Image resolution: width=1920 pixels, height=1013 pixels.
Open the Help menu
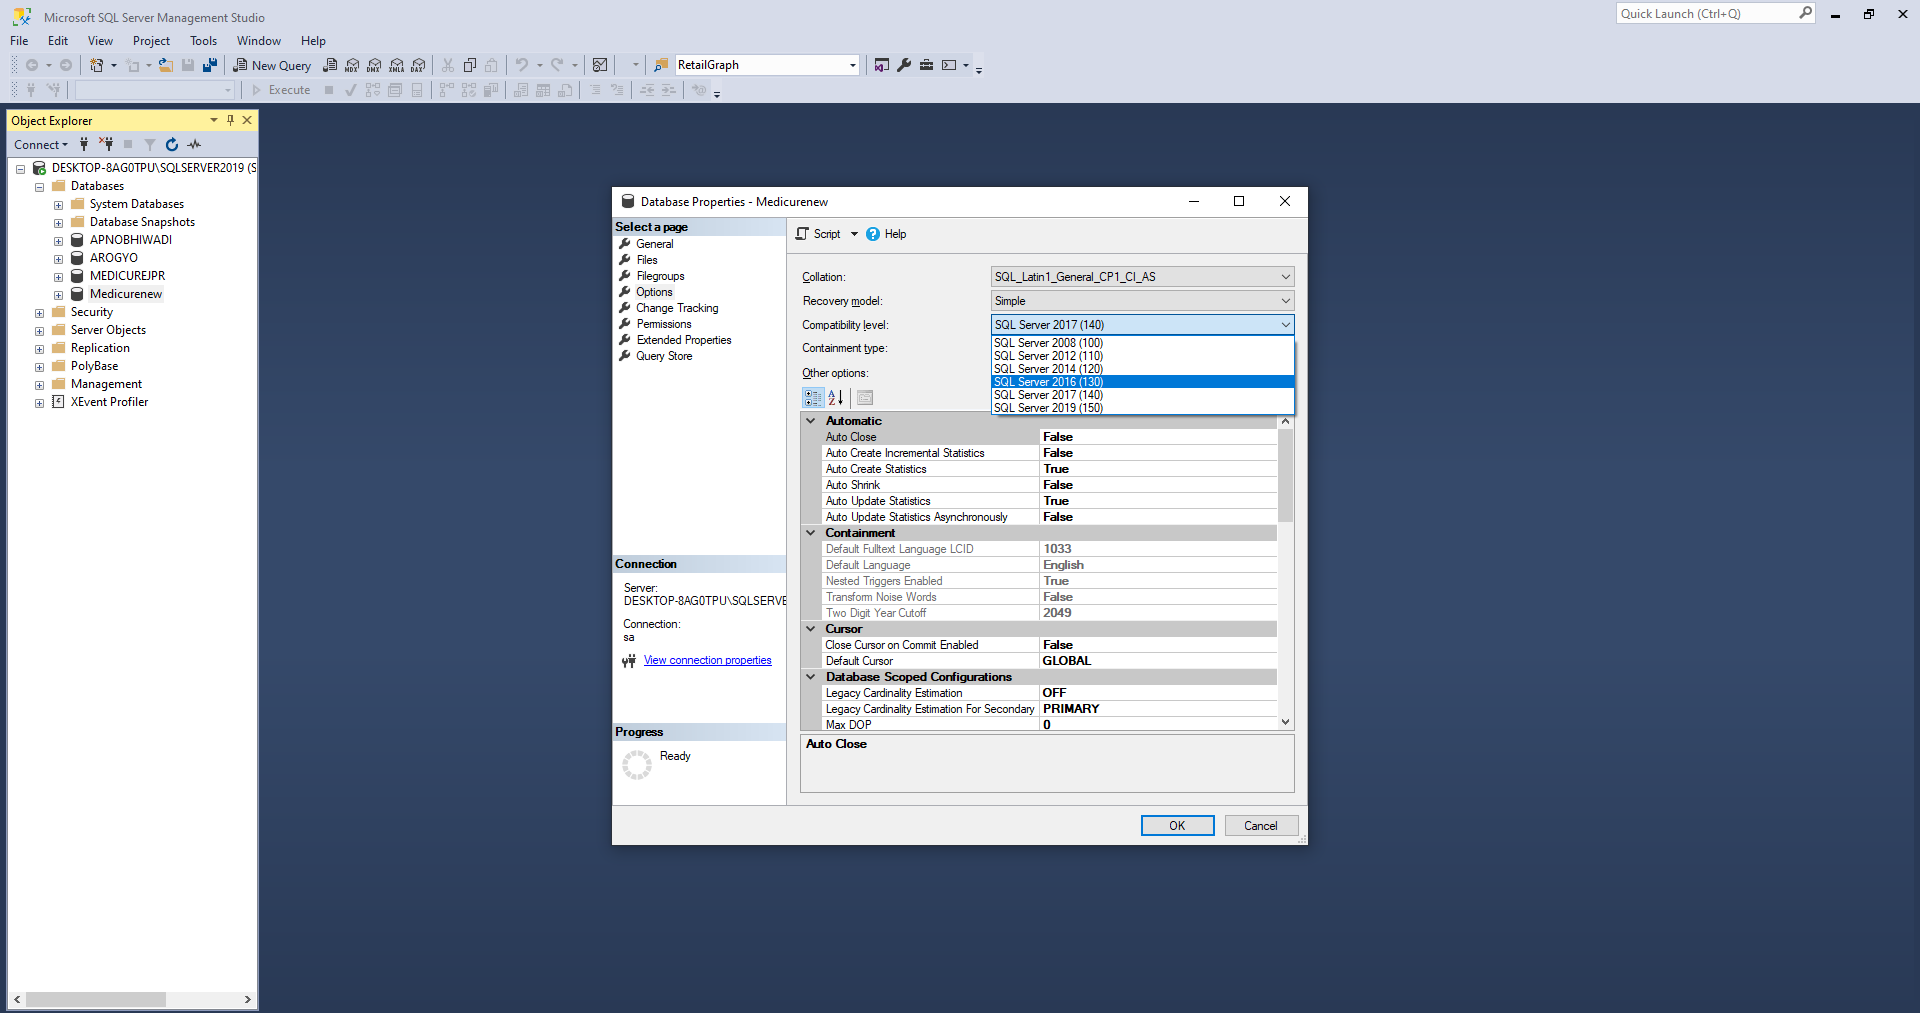pos(313,41)
